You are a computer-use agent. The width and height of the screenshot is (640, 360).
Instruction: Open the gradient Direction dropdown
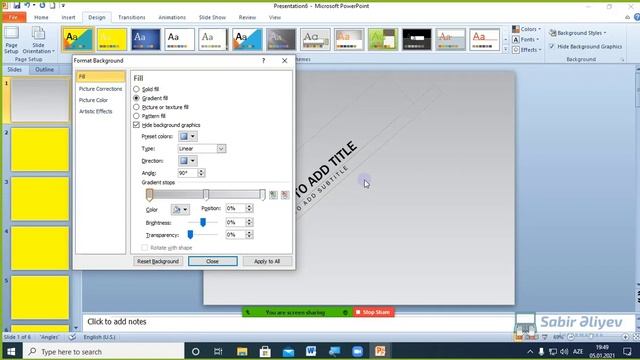click(188, 161)
